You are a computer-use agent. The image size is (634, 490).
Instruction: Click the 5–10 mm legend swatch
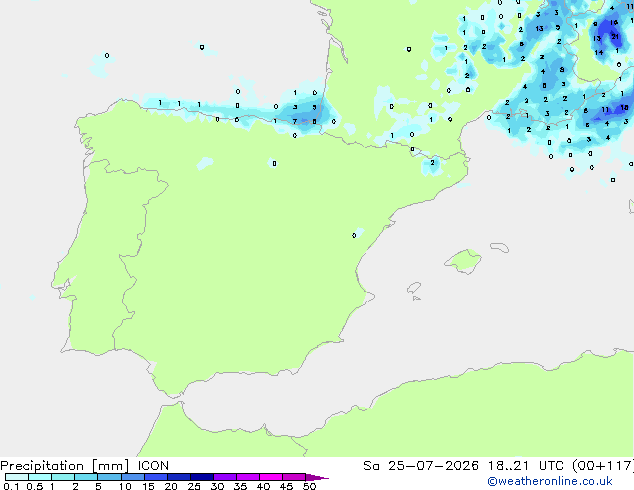click(109, 477)
